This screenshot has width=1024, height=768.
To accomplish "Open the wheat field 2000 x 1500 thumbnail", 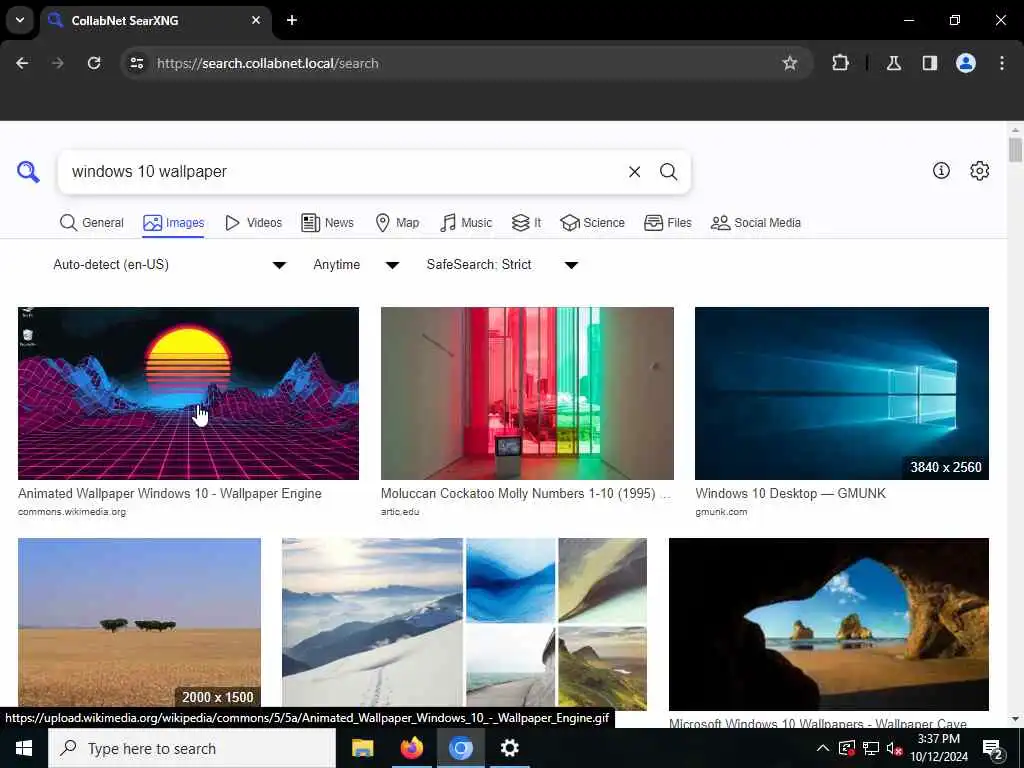I will [139, 624].
